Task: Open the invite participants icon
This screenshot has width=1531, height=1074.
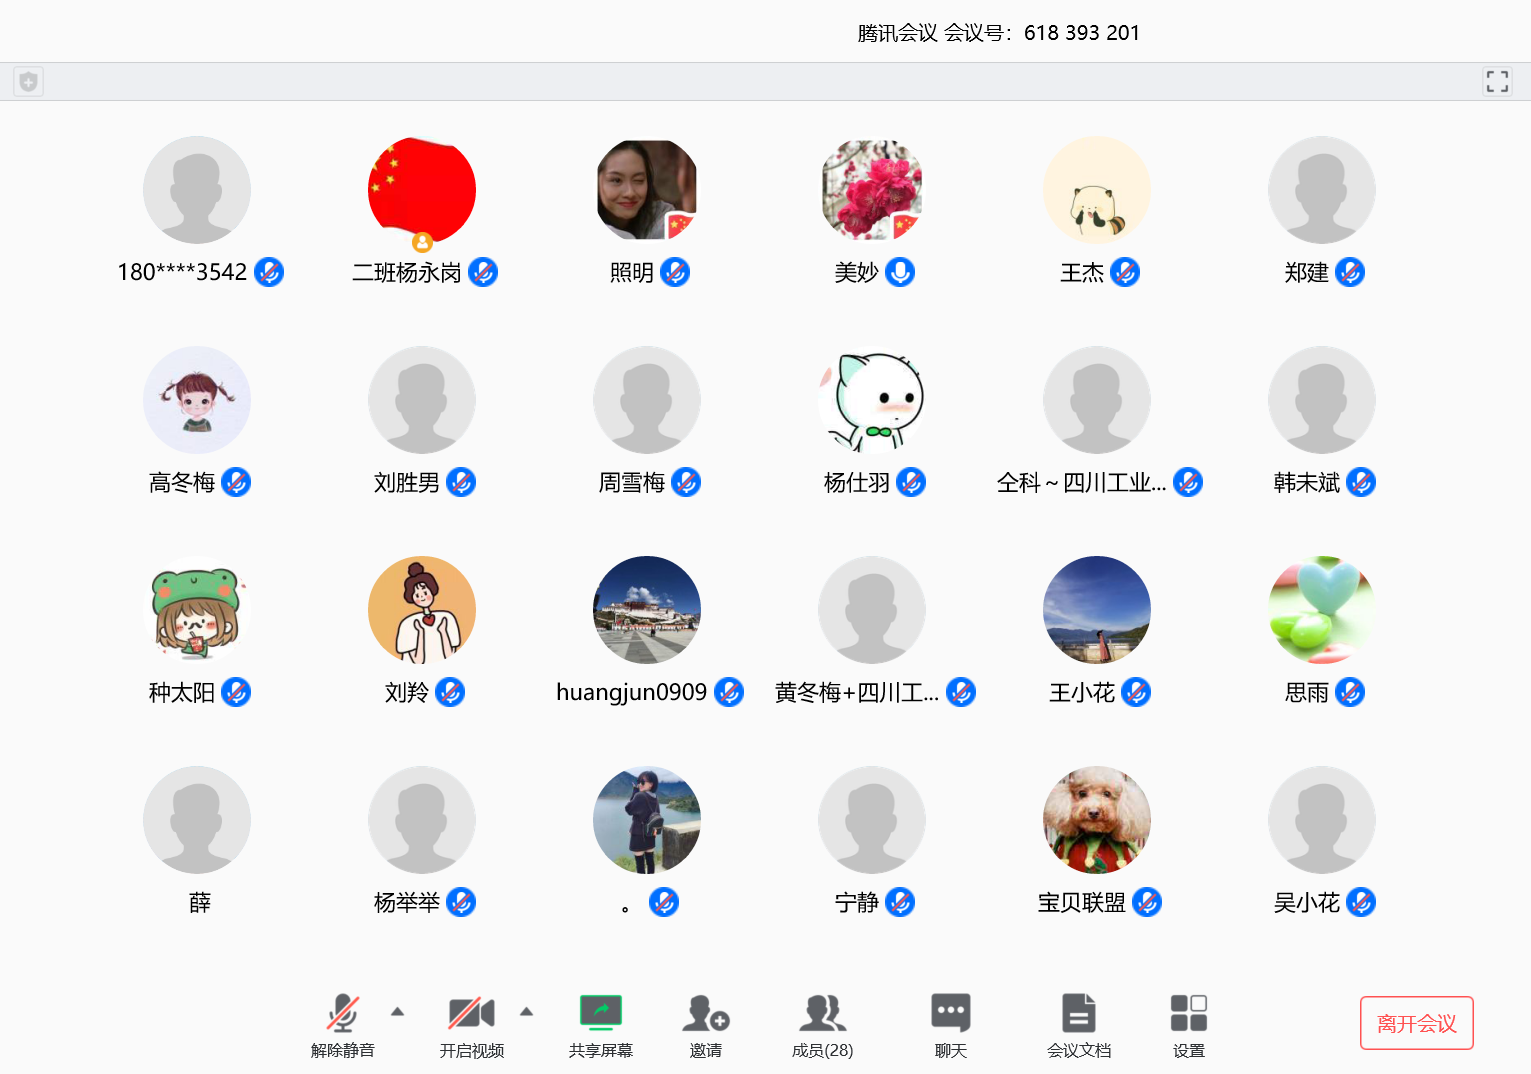Action: pos(705,1013)
